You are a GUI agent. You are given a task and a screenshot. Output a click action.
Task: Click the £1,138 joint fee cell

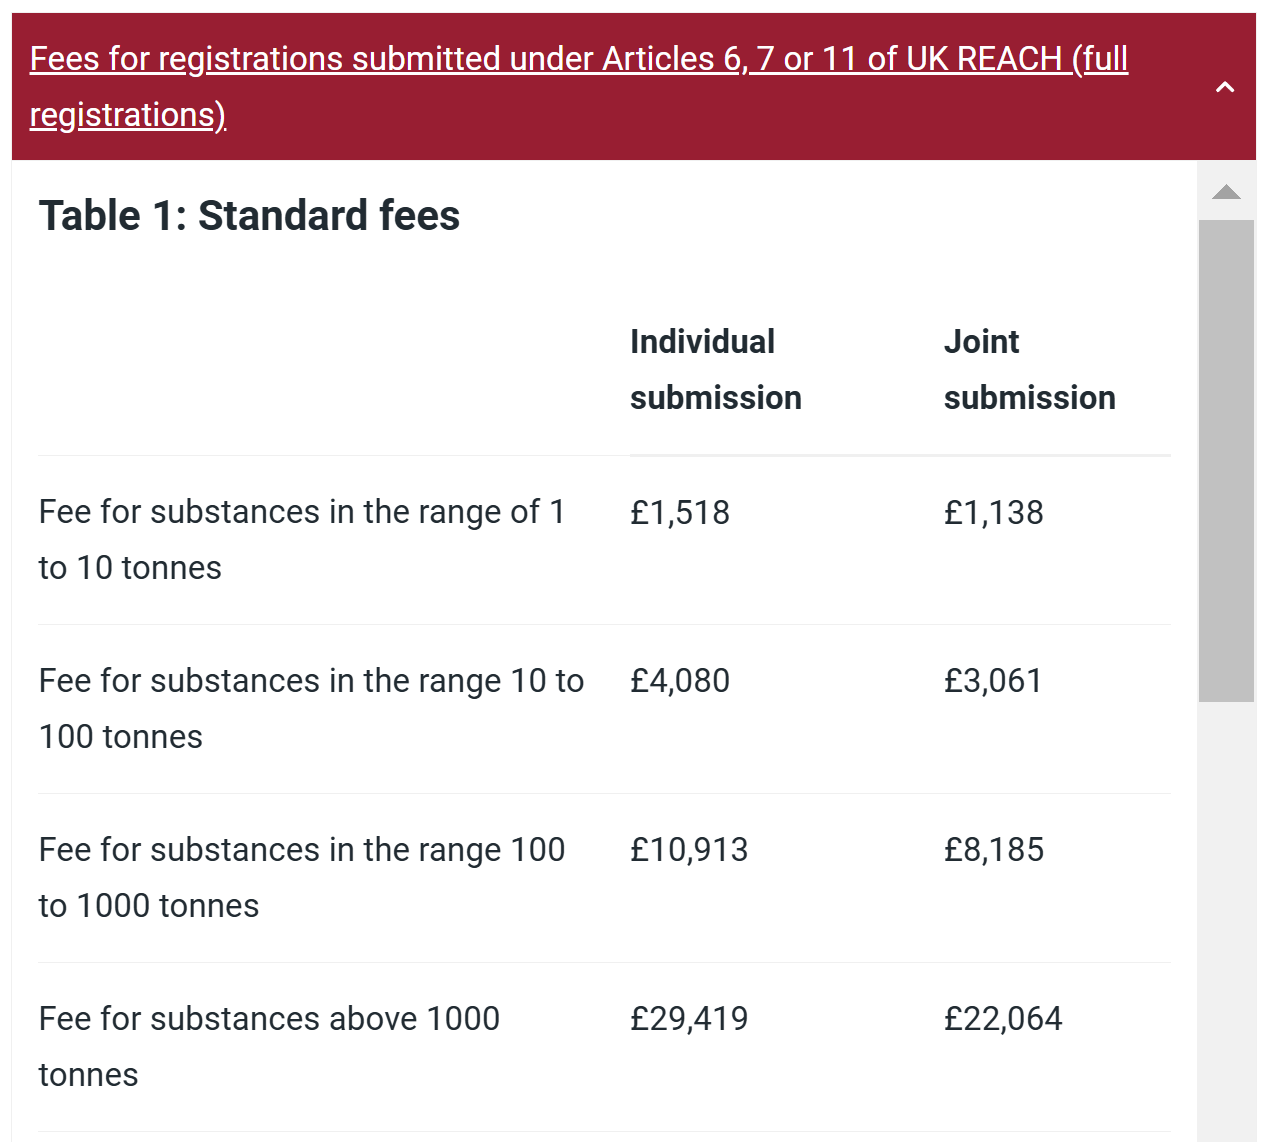point(993,513)
